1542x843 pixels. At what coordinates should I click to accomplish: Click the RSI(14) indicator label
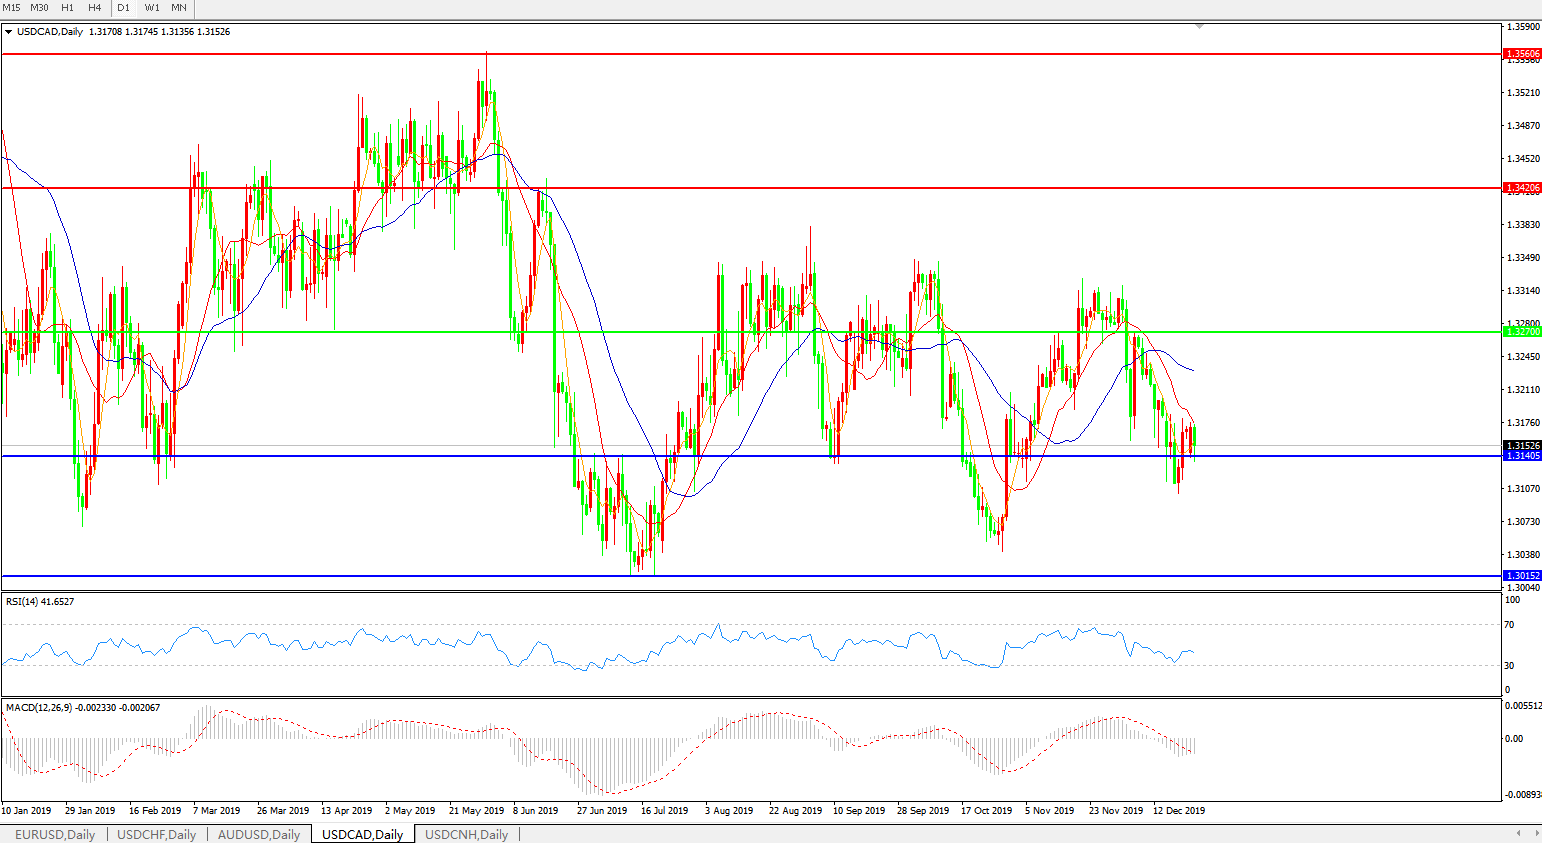coord(40,602)
